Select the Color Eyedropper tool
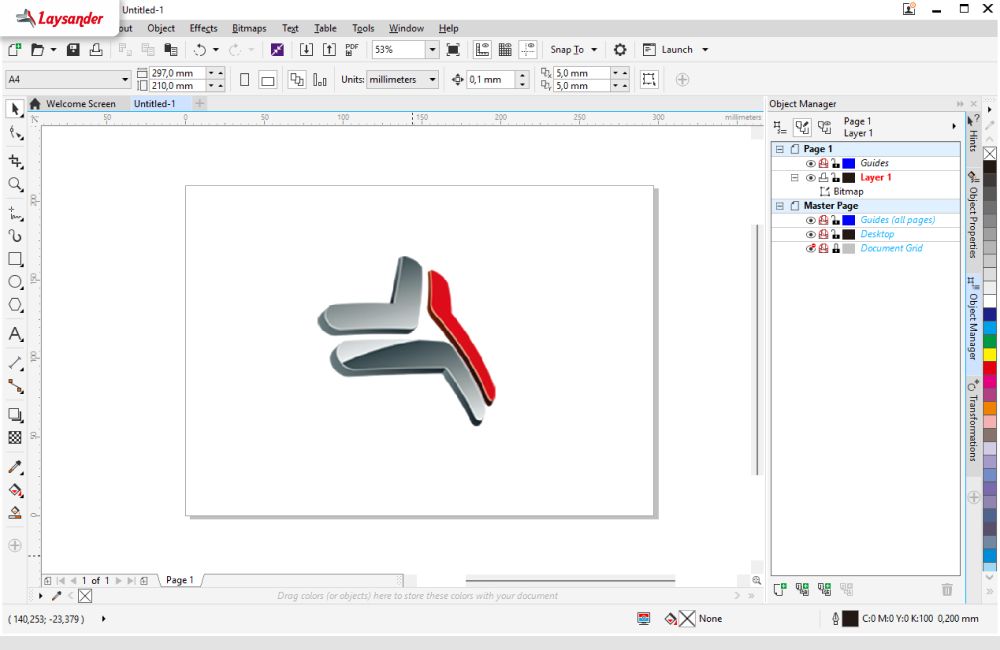The image size is (1000, 650). (x=15, y=467)
